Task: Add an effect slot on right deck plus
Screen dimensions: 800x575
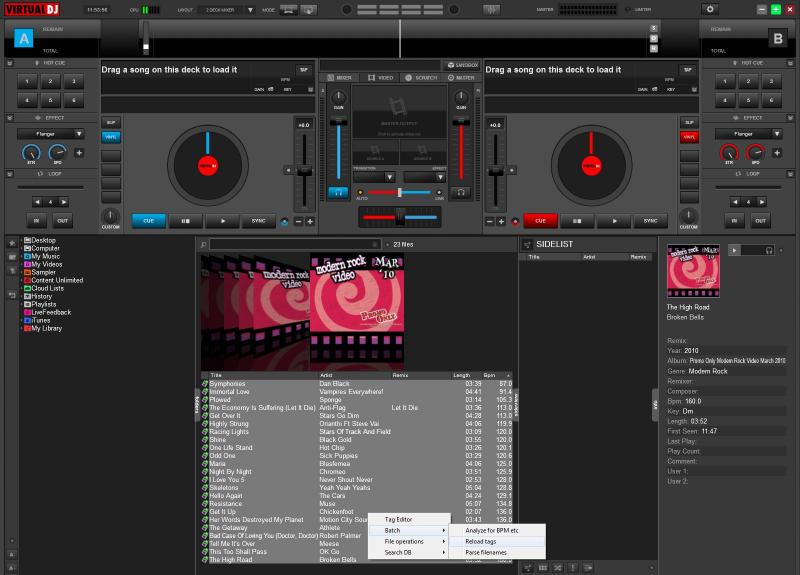Action: point(777,153)
